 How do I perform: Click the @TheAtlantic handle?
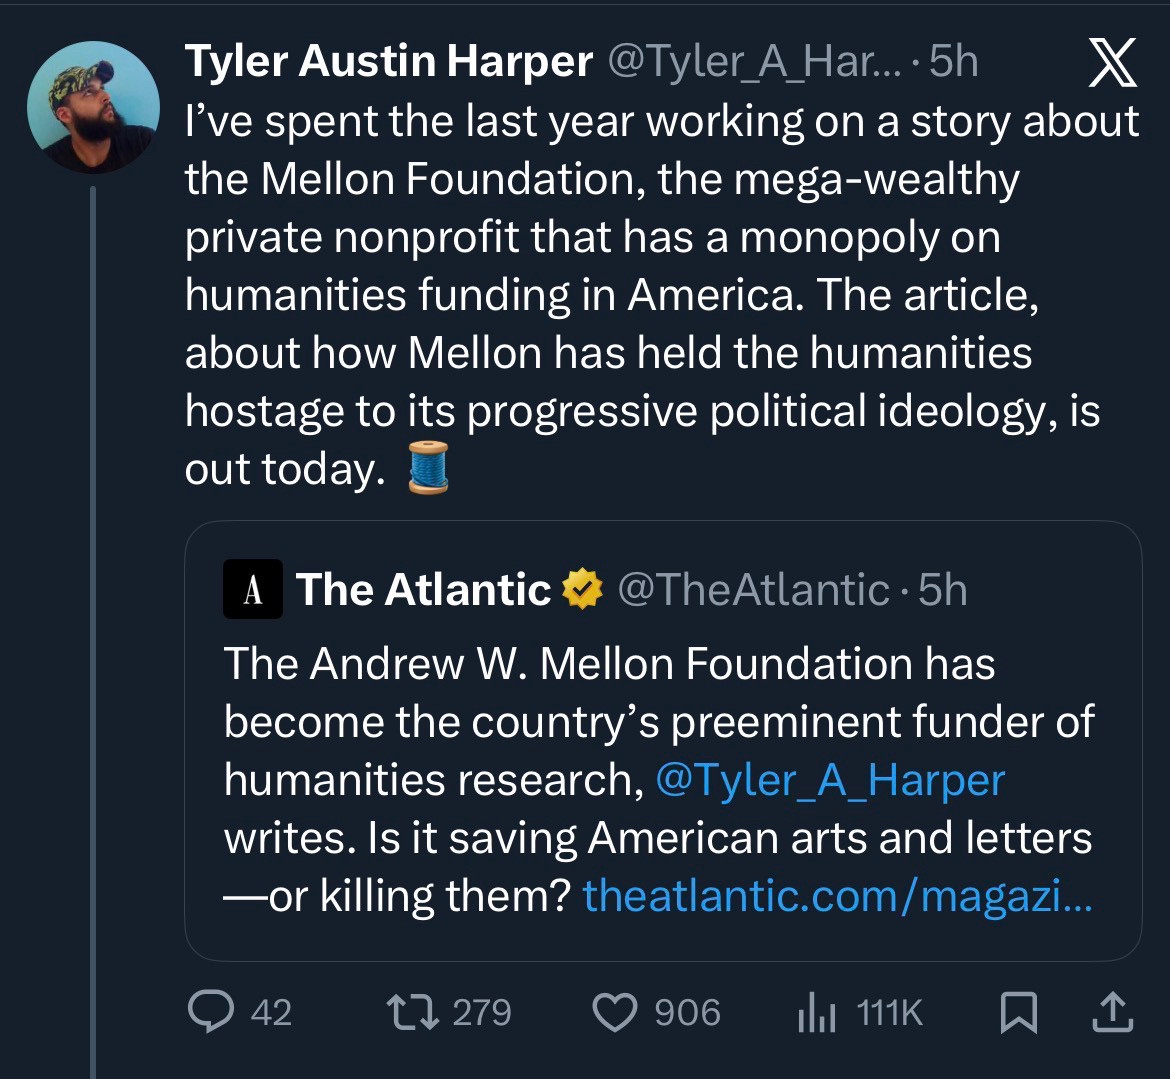pyautogui.click(x=754, y=590)
